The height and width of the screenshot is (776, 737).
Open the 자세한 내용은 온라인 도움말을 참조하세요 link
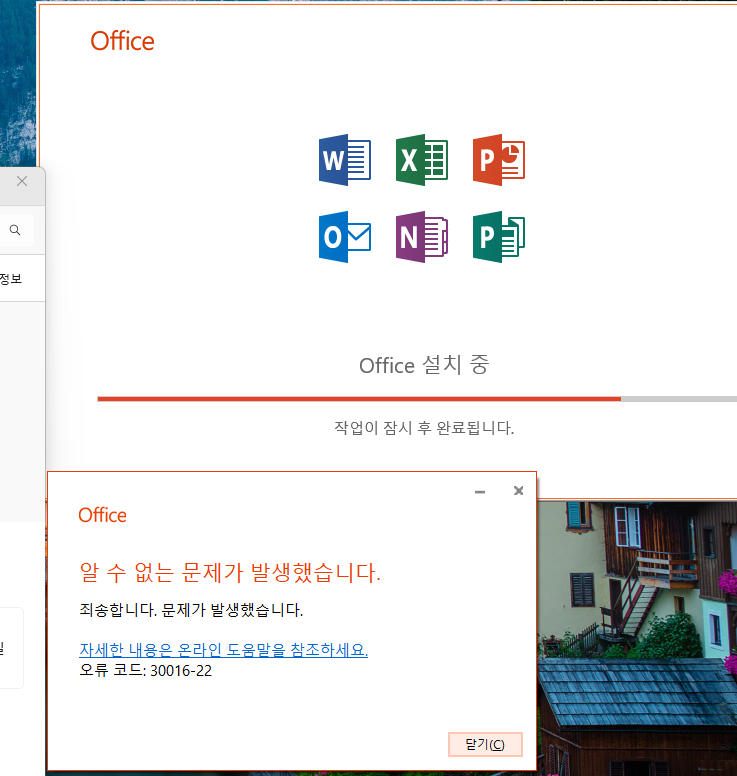[x=224, y=649]
